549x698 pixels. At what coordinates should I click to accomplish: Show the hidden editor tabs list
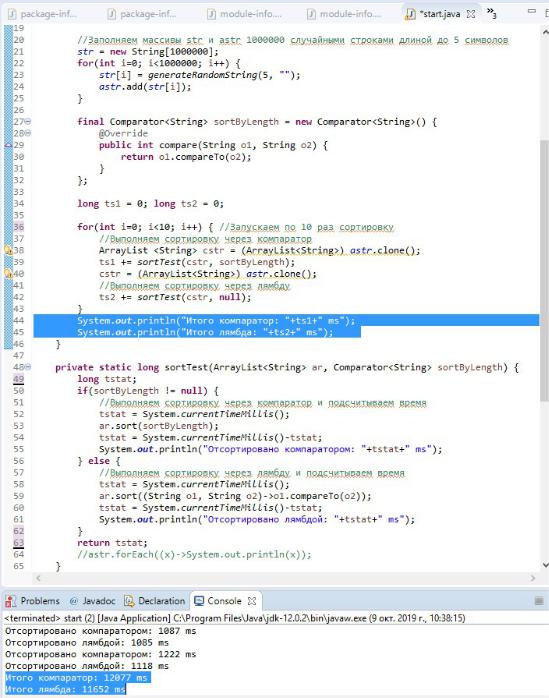[x=491, y=13]
